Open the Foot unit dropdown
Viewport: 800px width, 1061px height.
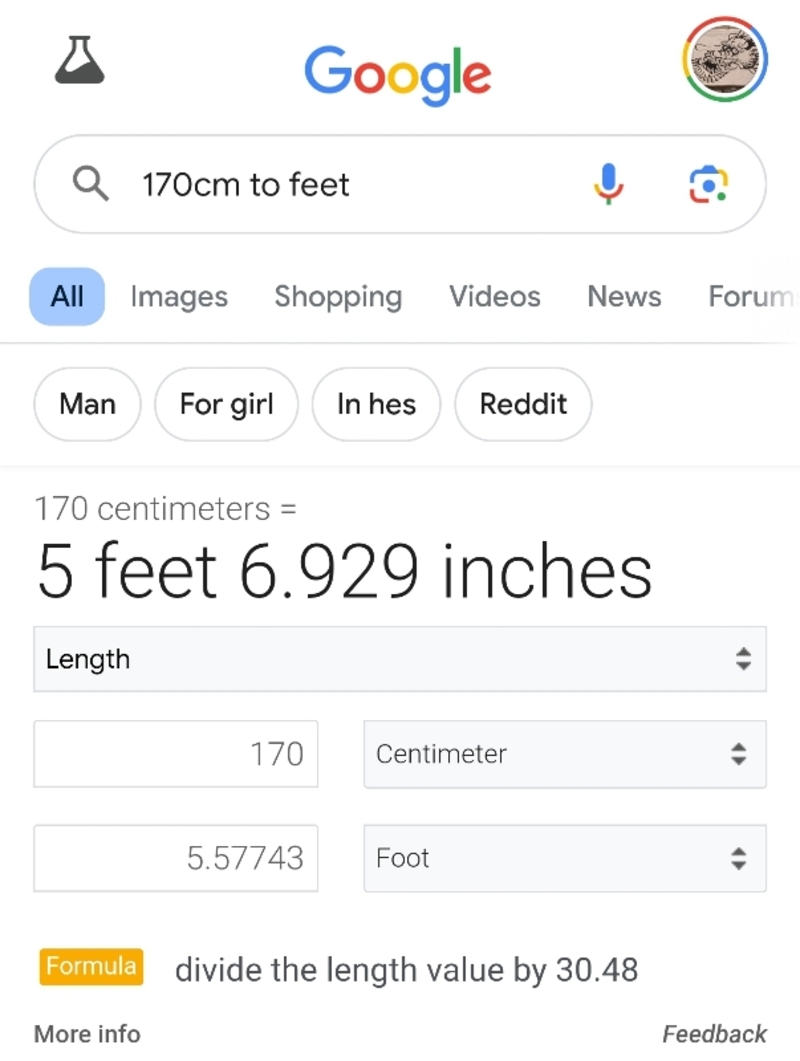tap(564, 858)
